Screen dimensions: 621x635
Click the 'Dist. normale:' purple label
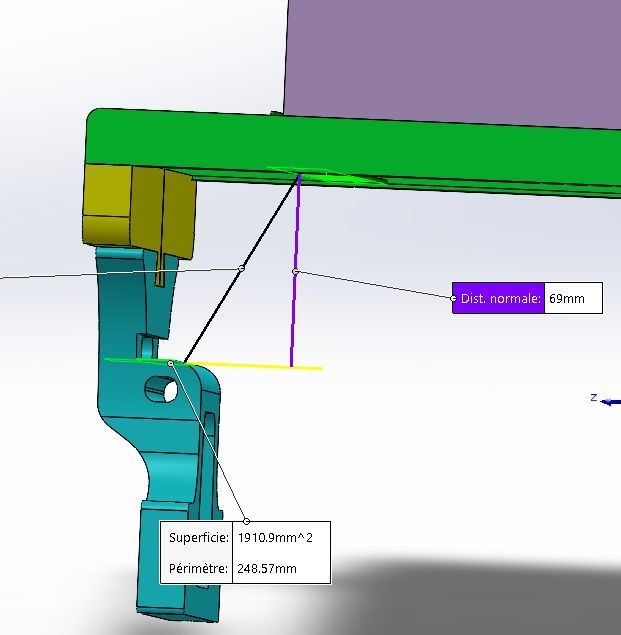[x=499, y=298]
